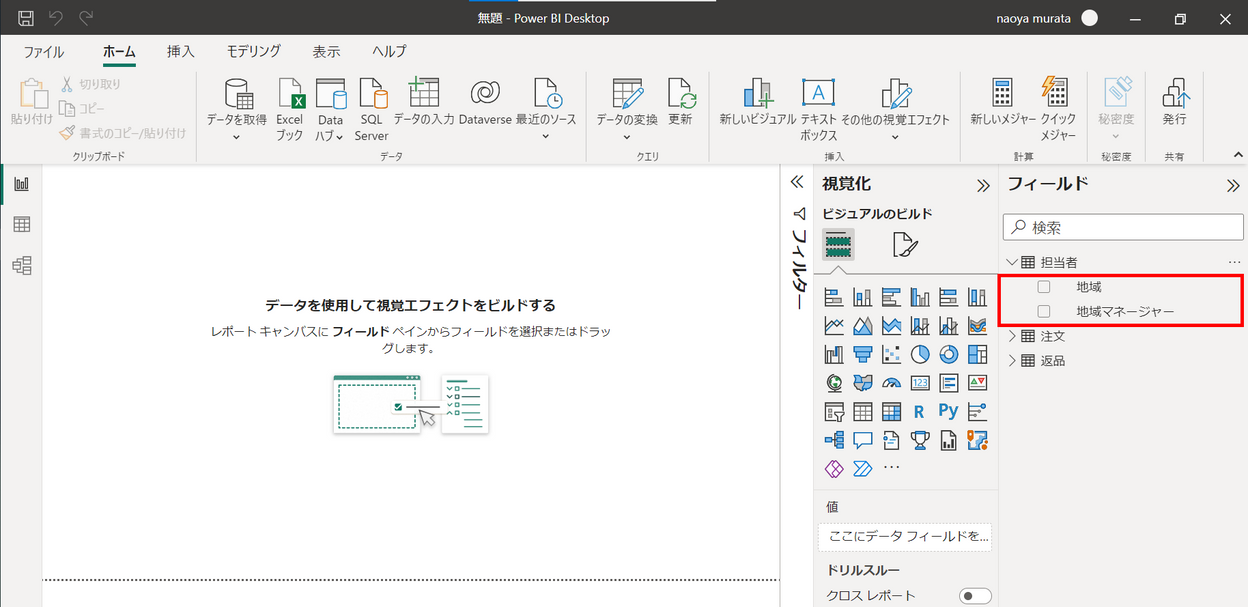Screen dimensions: 1248x607
Task: Switch to the 表示 tab
Action: (326, 52)
